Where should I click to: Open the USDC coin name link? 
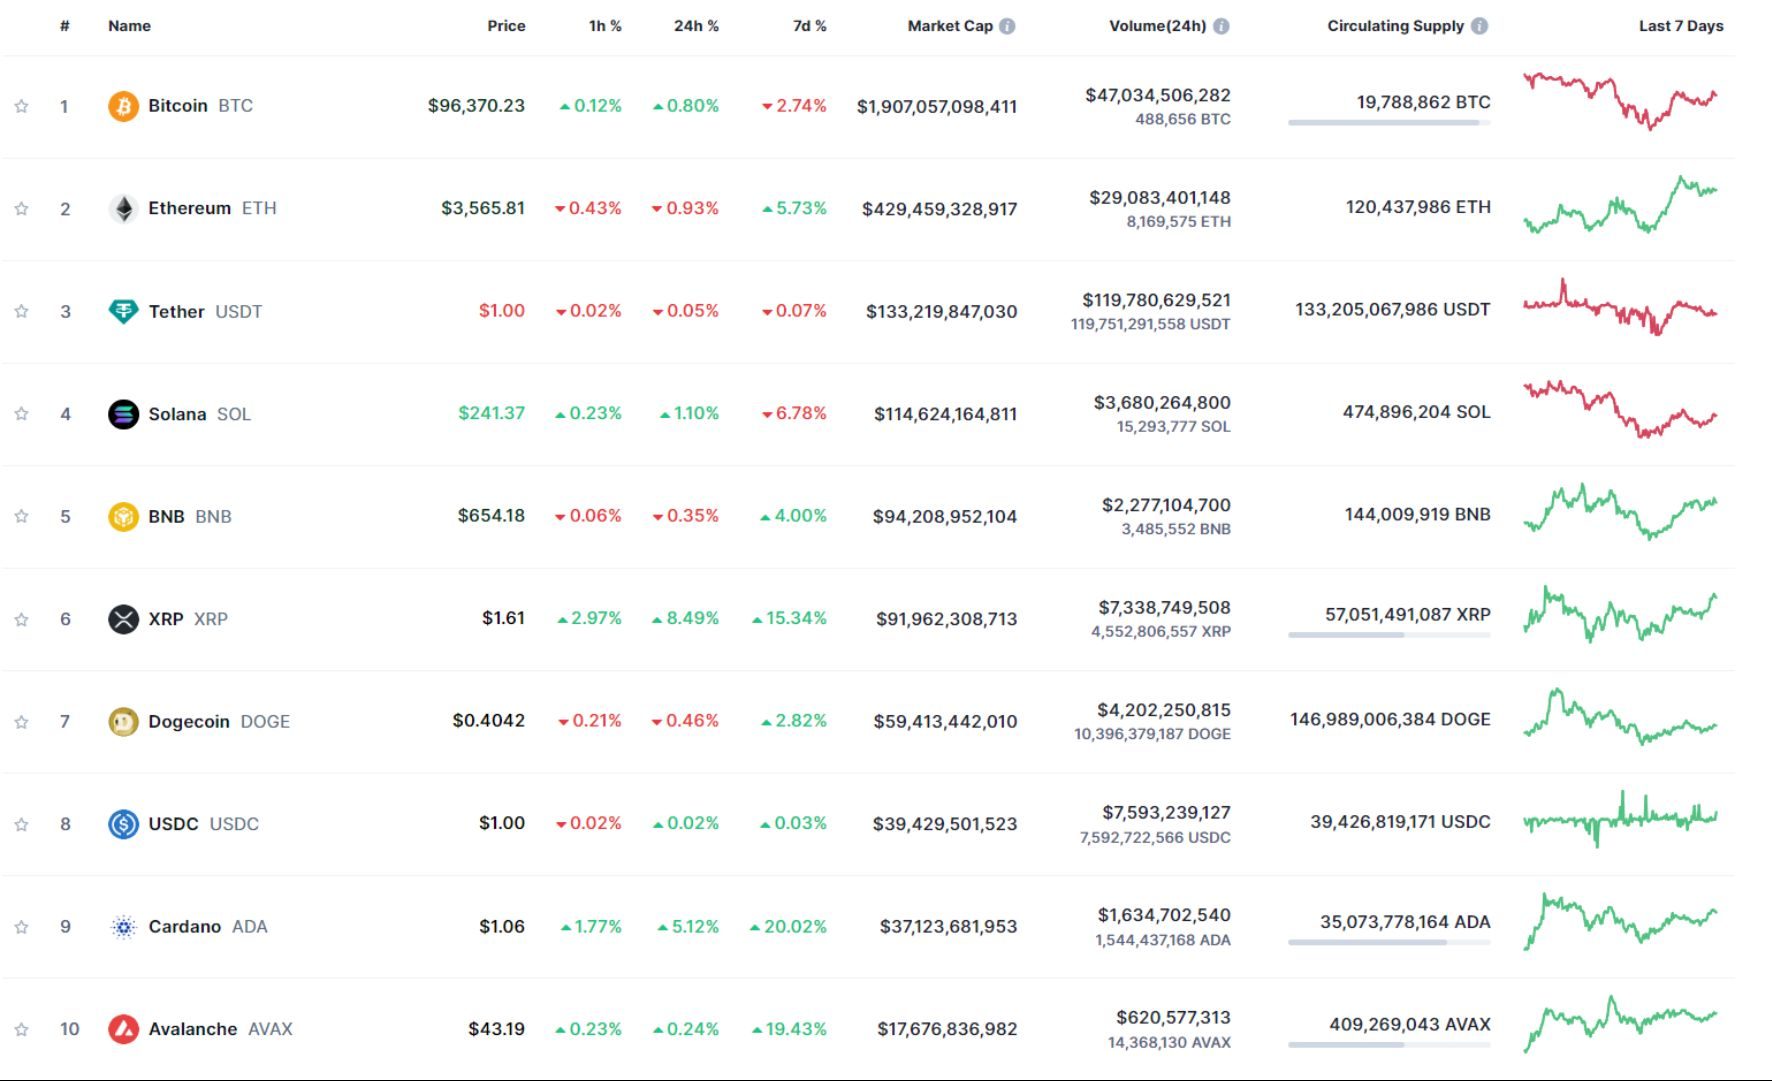tap(173, 824)
